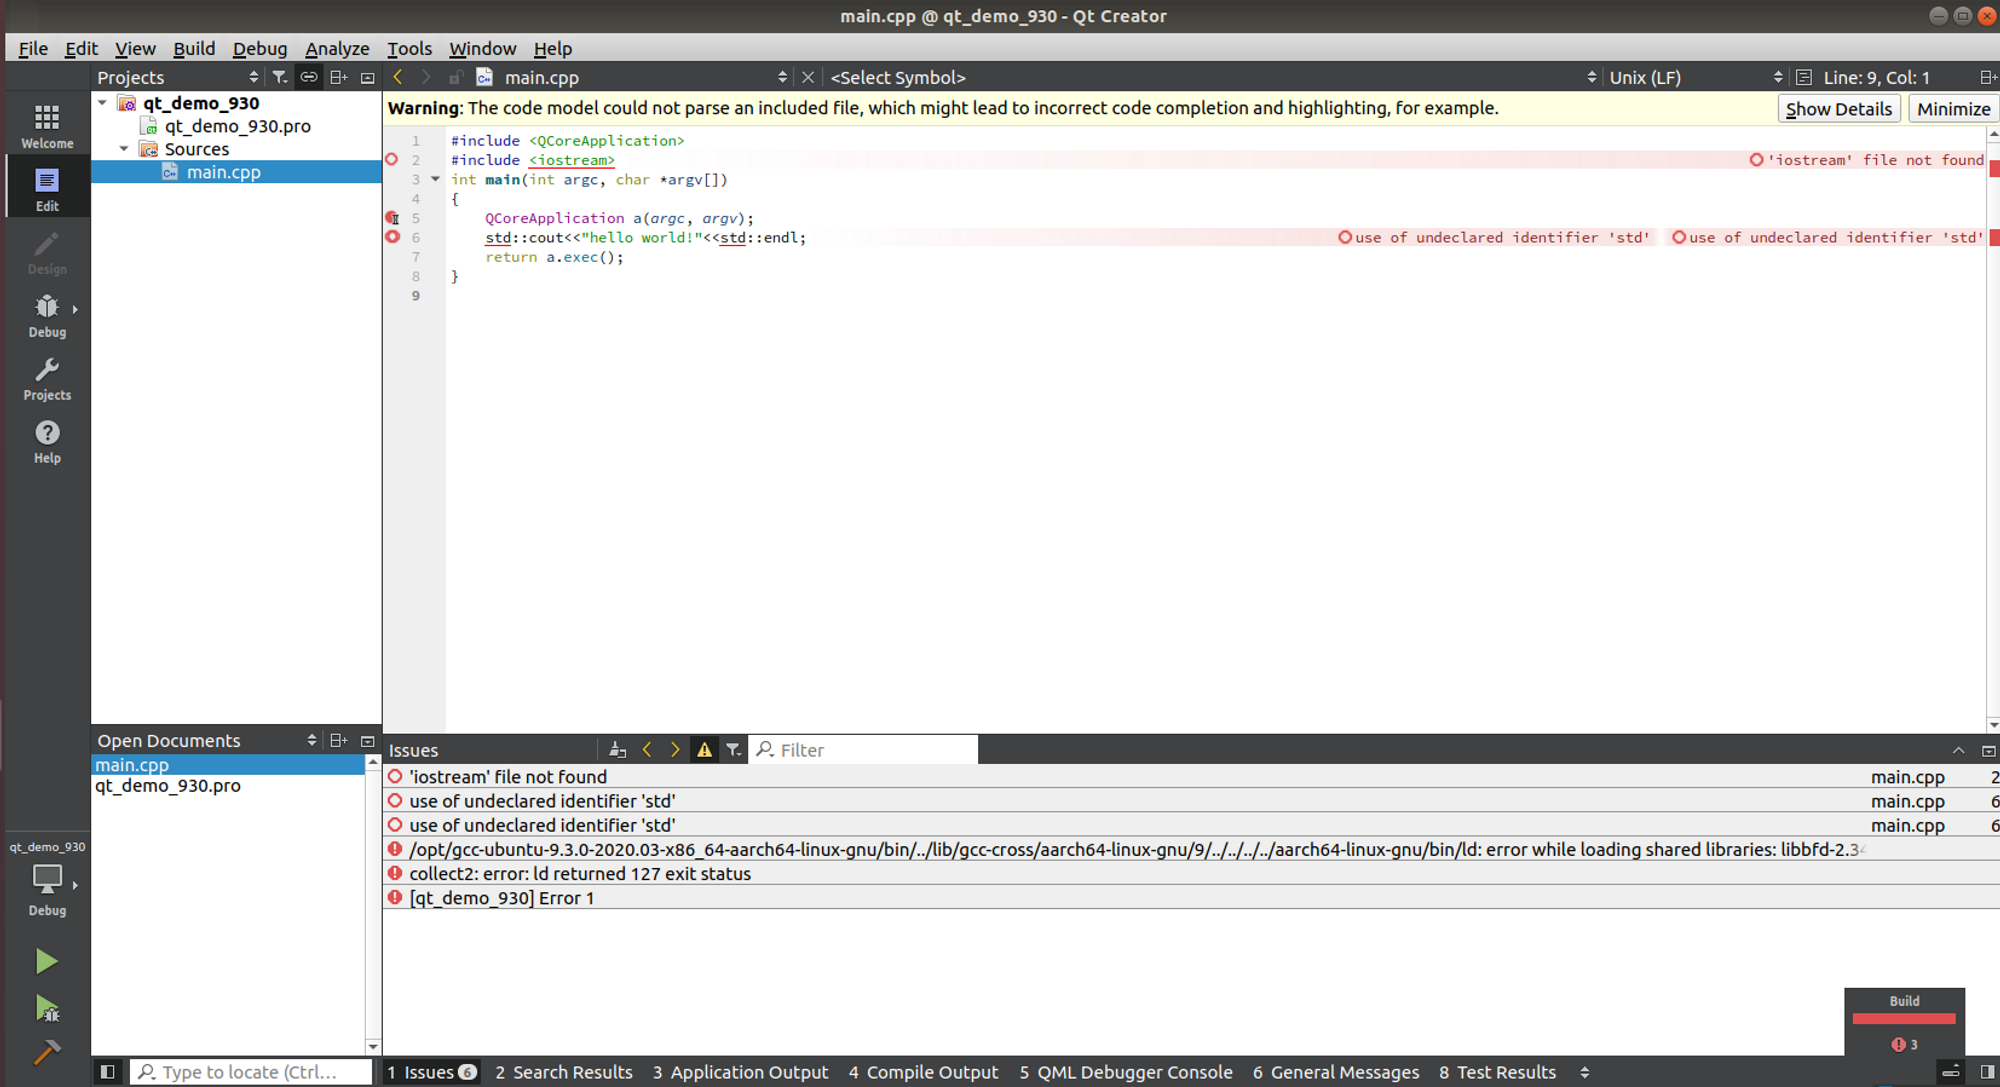
Task: Toggle synchronize with editor link icon
Action: click(x=309, y=77)
